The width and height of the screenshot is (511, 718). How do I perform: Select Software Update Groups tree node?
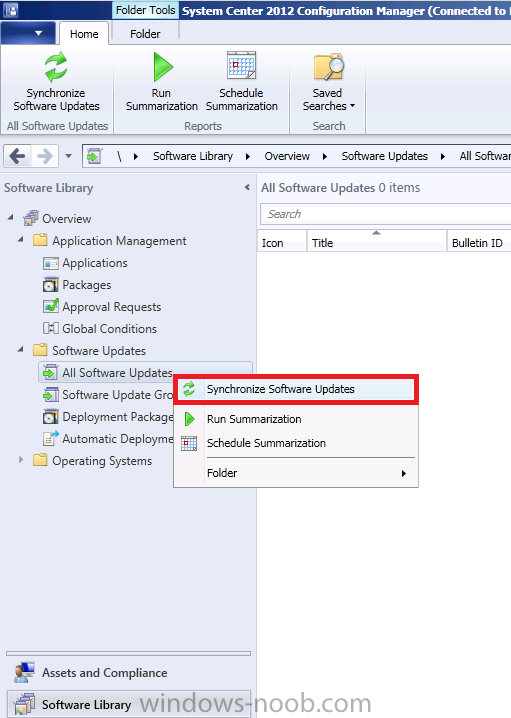coord(118,395)
